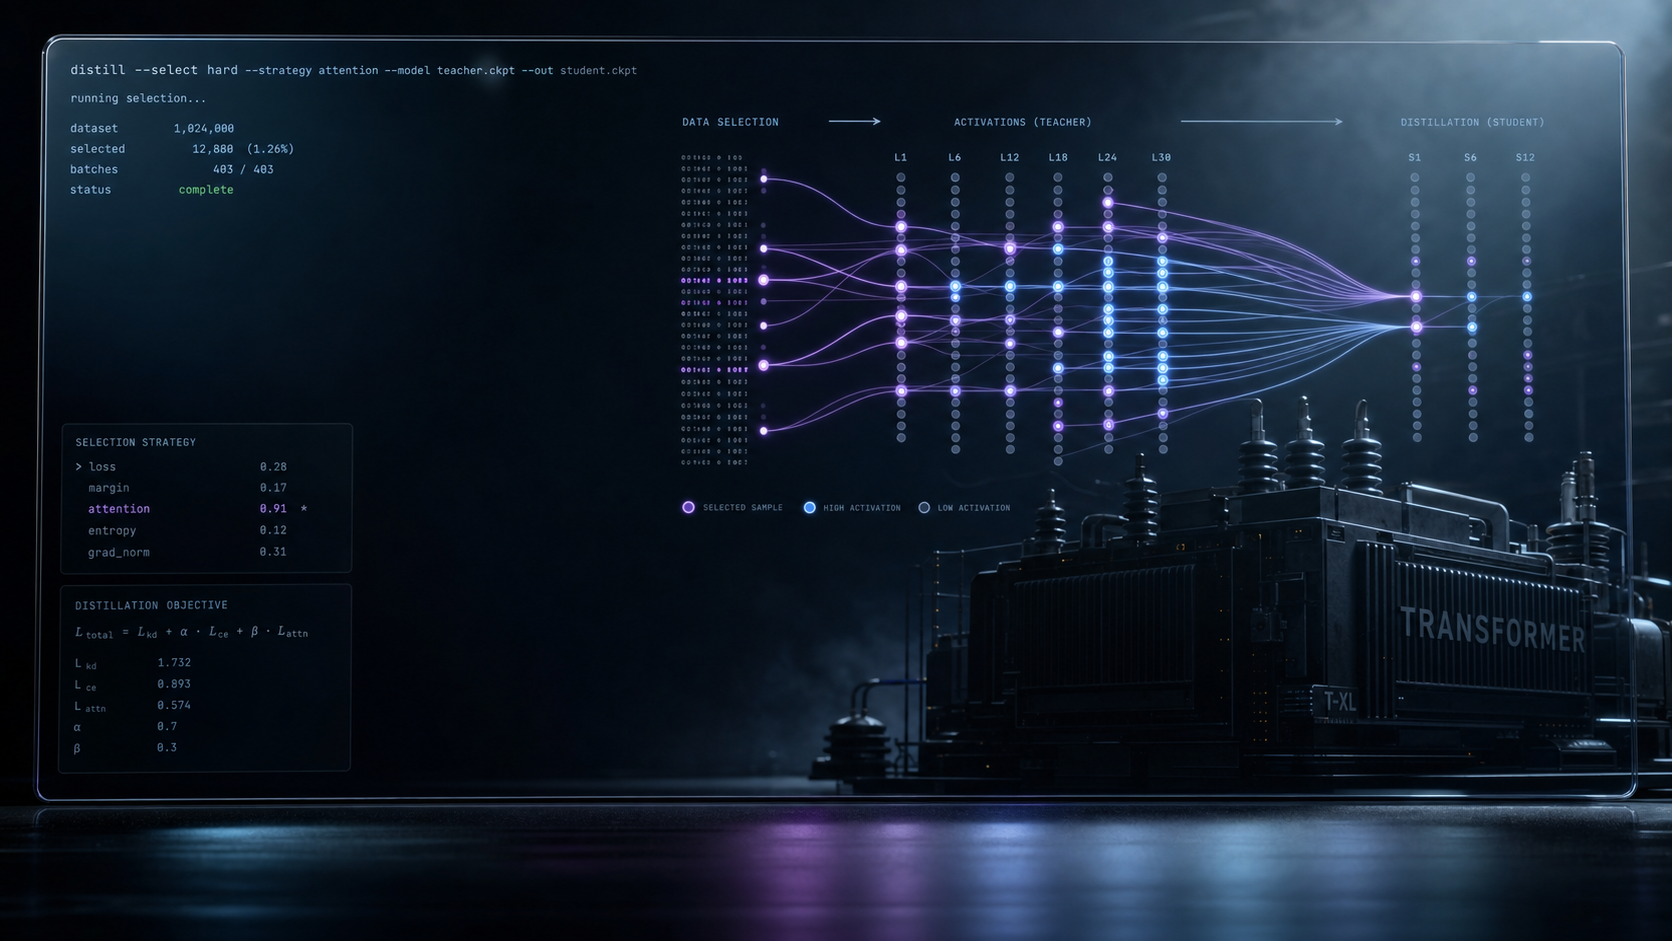Select the L24 layer column label
The width and height of the screenshot is (1672, 941).
tap(1107, 157)
